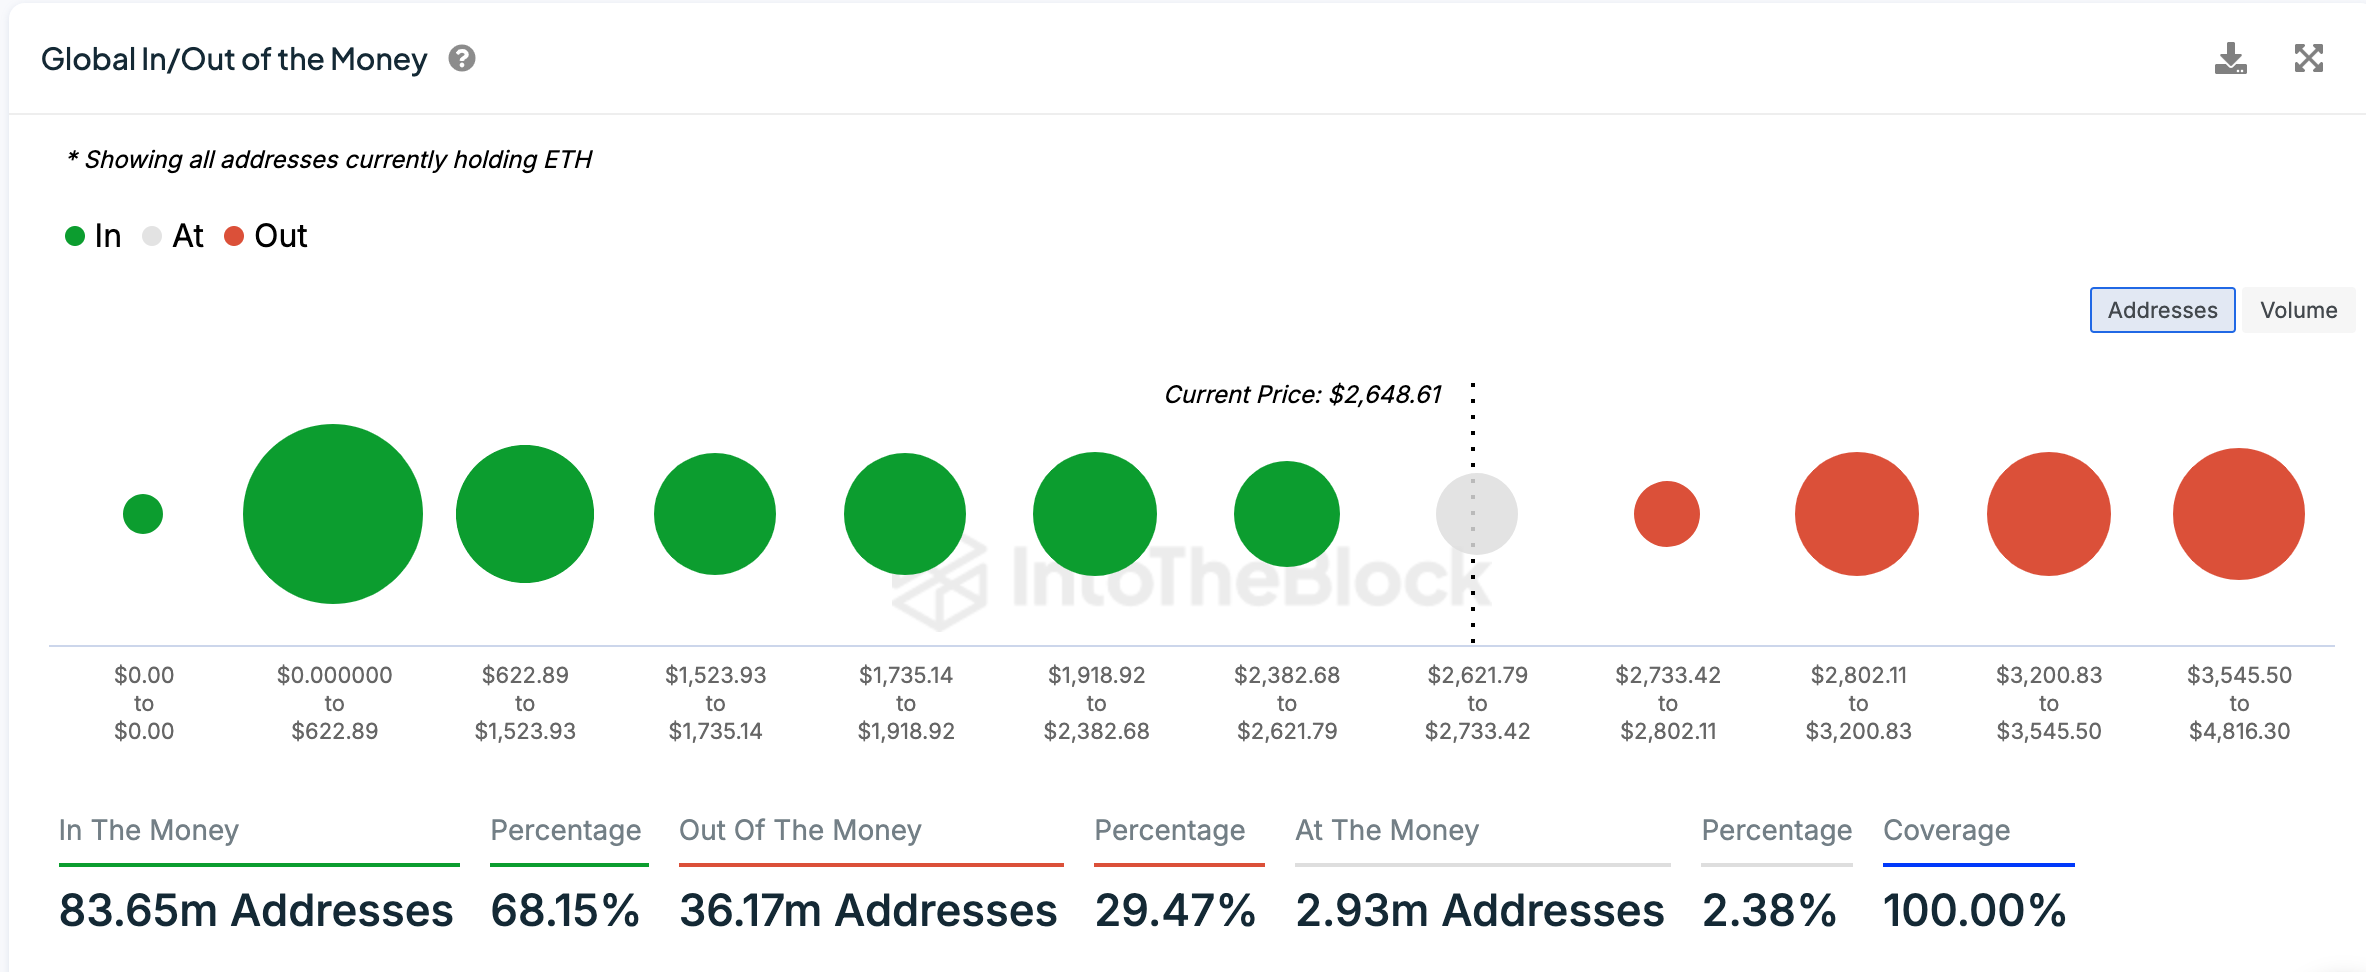Screen dimensions: 2366x972
Task: Select red bubble for $2,802.11 to $3,200.83
Action: [1857, 514]
